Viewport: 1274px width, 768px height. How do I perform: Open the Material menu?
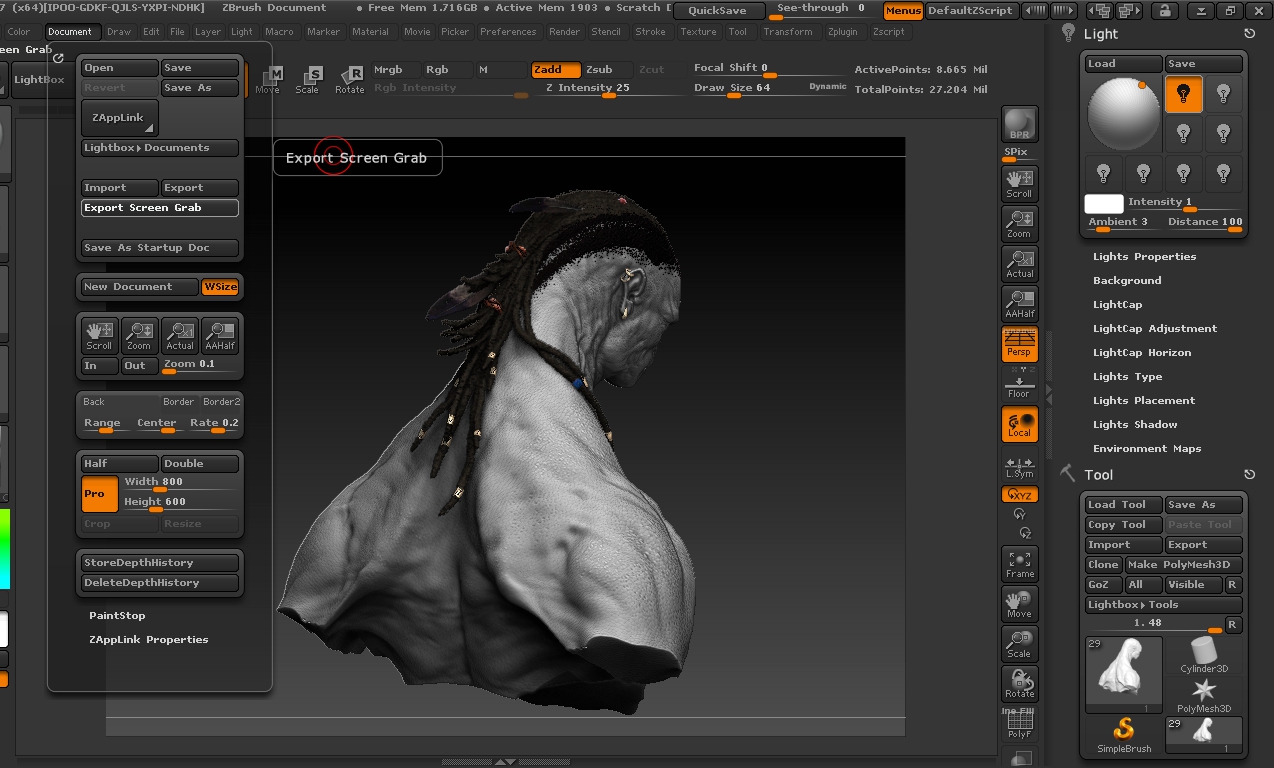click(x=370, y=32)
